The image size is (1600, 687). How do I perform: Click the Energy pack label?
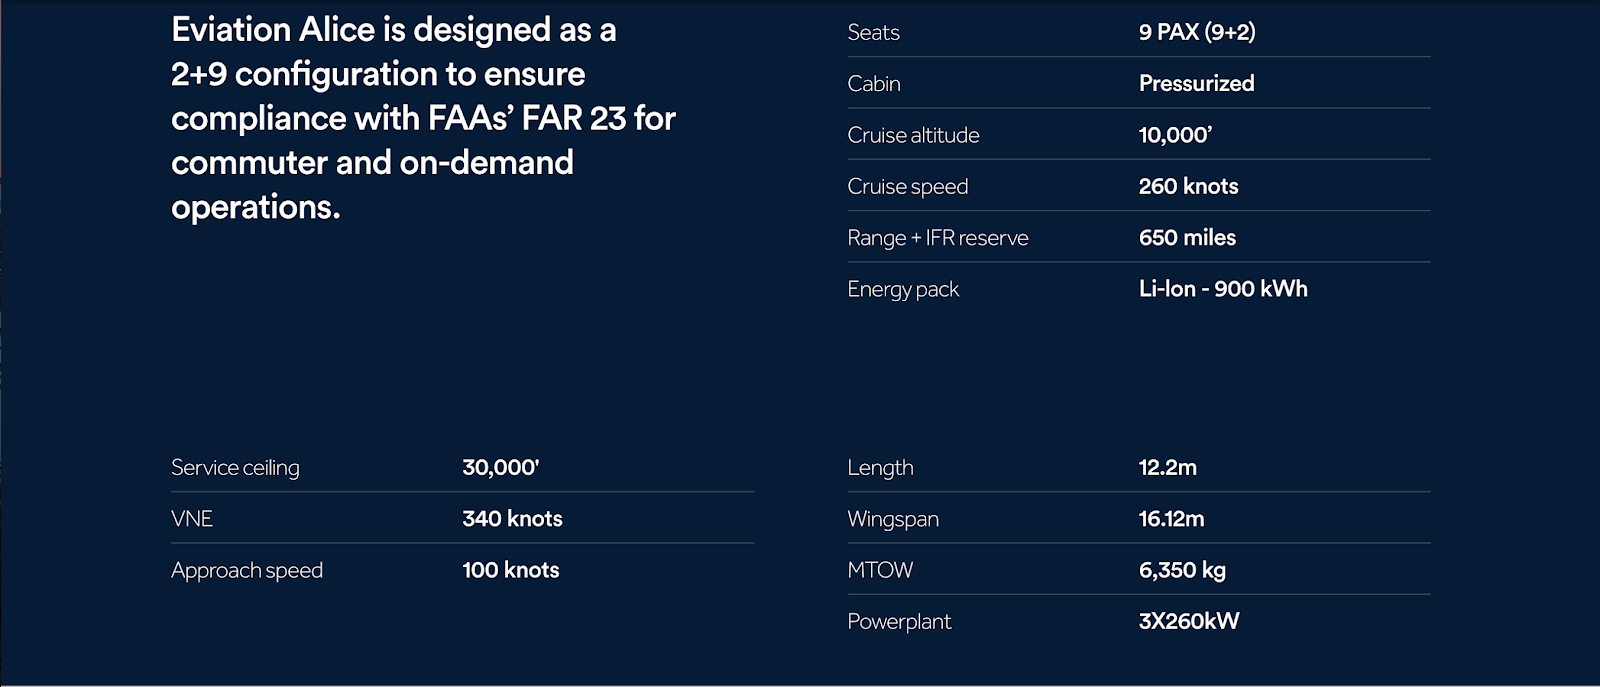902,289
